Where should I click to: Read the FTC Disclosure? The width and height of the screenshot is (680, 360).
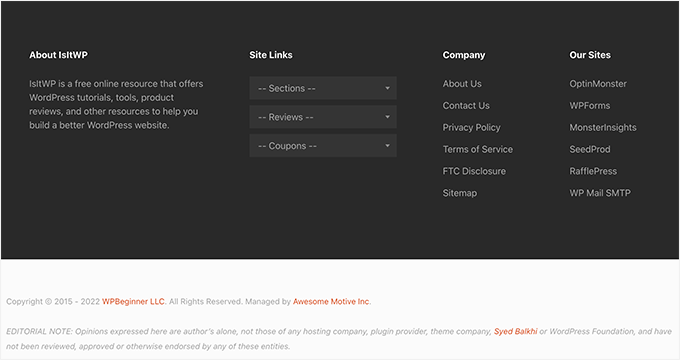[x=474, y=171]
